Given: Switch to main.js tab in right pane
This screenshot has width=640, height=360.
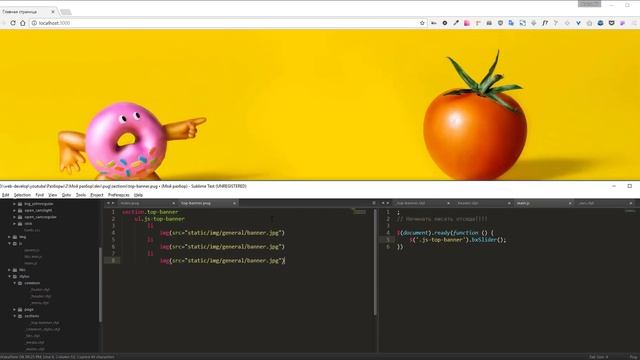Looking at the screenshot, I should 543,203.
